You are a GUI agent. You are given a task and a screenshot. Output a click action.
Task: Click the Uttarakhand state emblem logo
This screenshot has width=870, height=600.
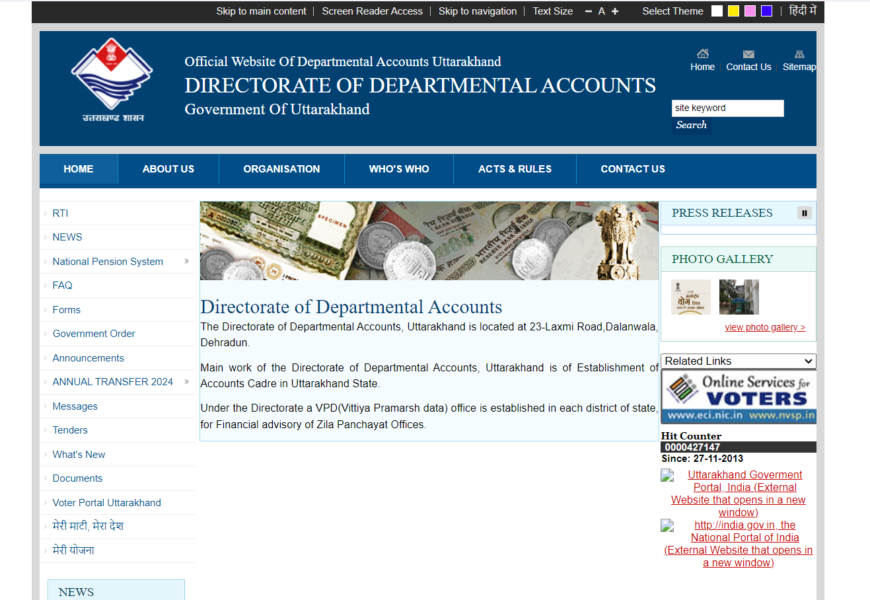[x=112, y=75]
